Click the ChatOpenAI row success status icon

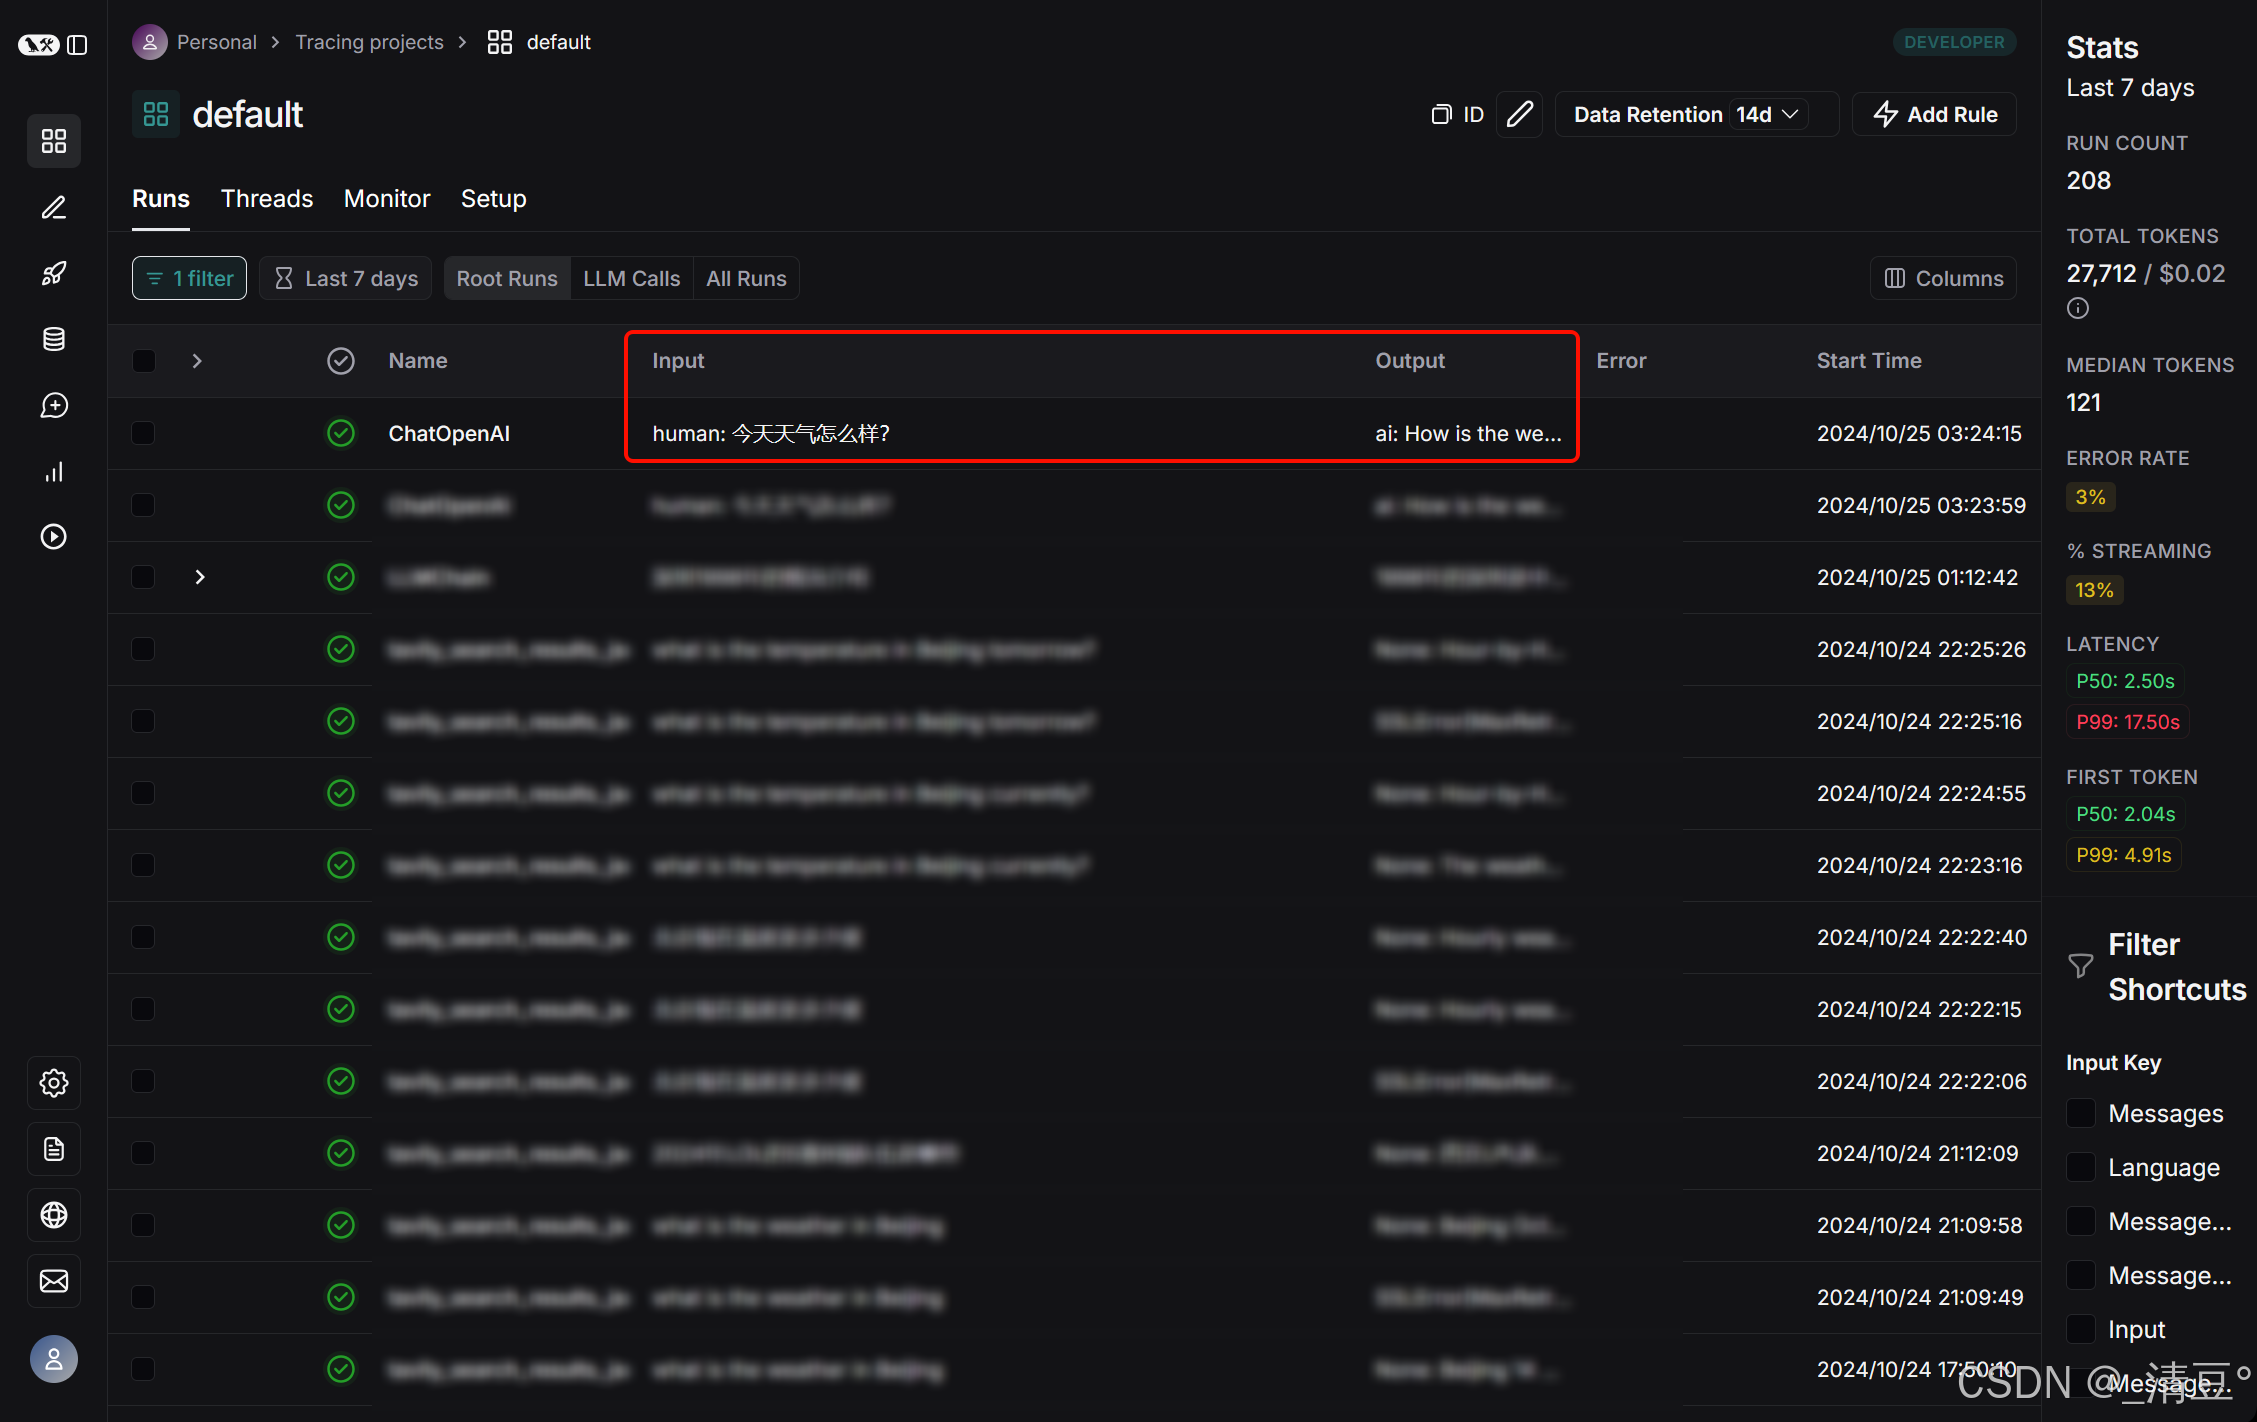pos(341,433)
